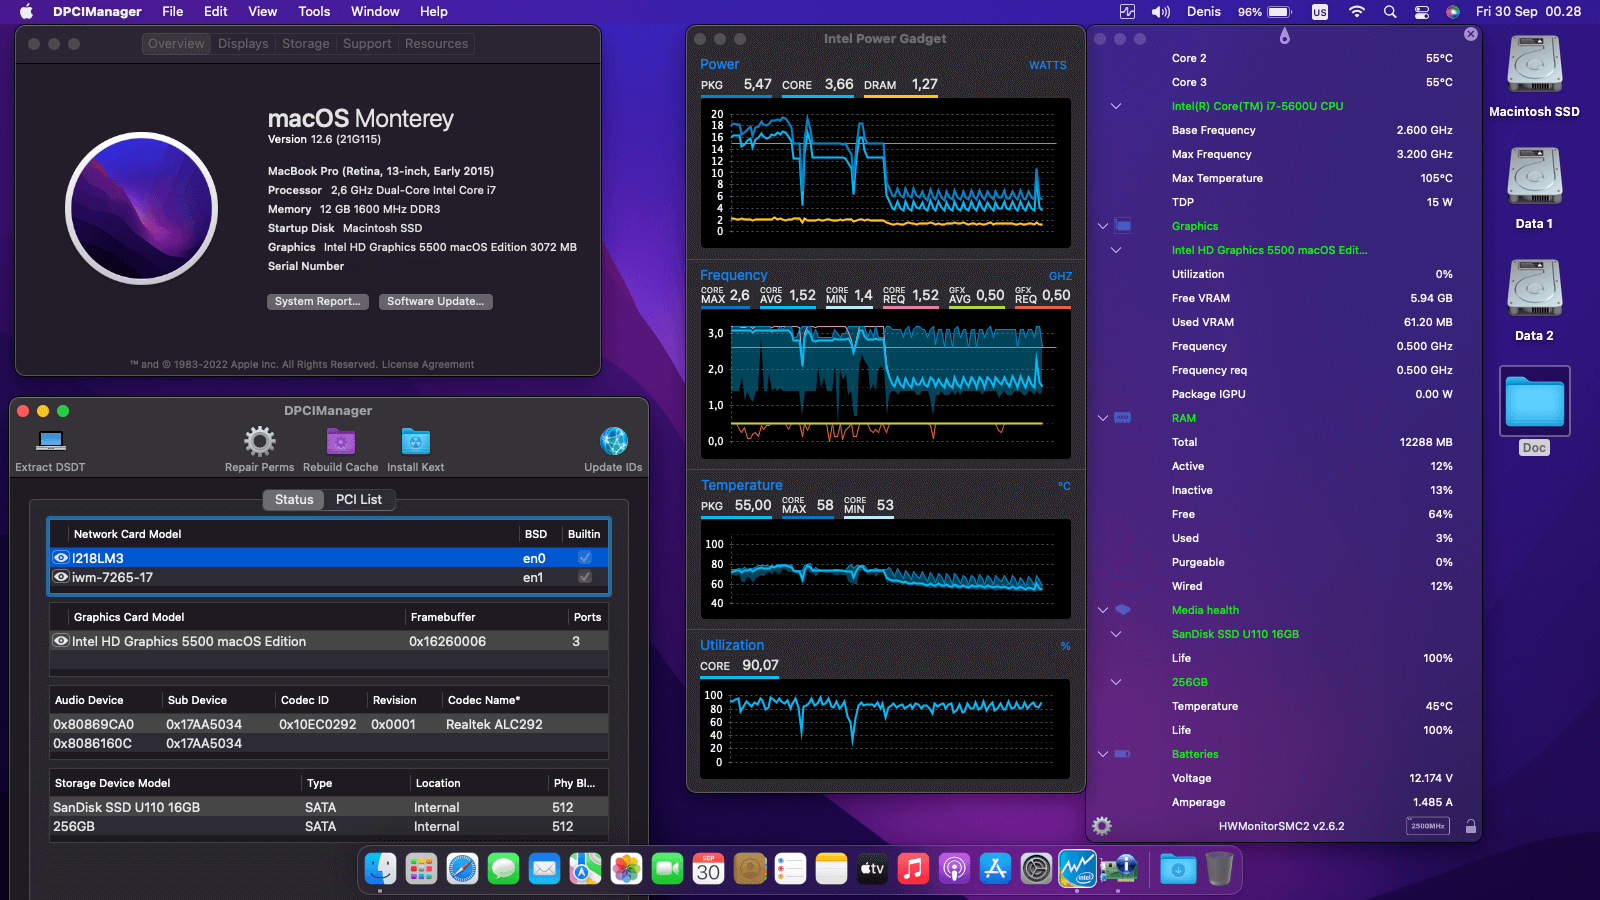
Task: Open Maps from the Dock
Action: [x=585, y=868]
